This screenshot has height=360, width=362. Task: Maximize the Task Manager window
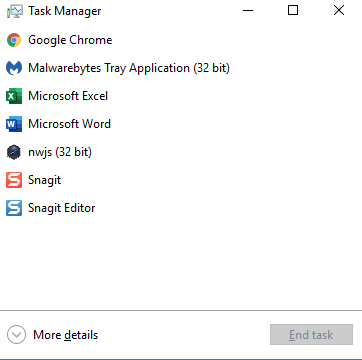293,10
